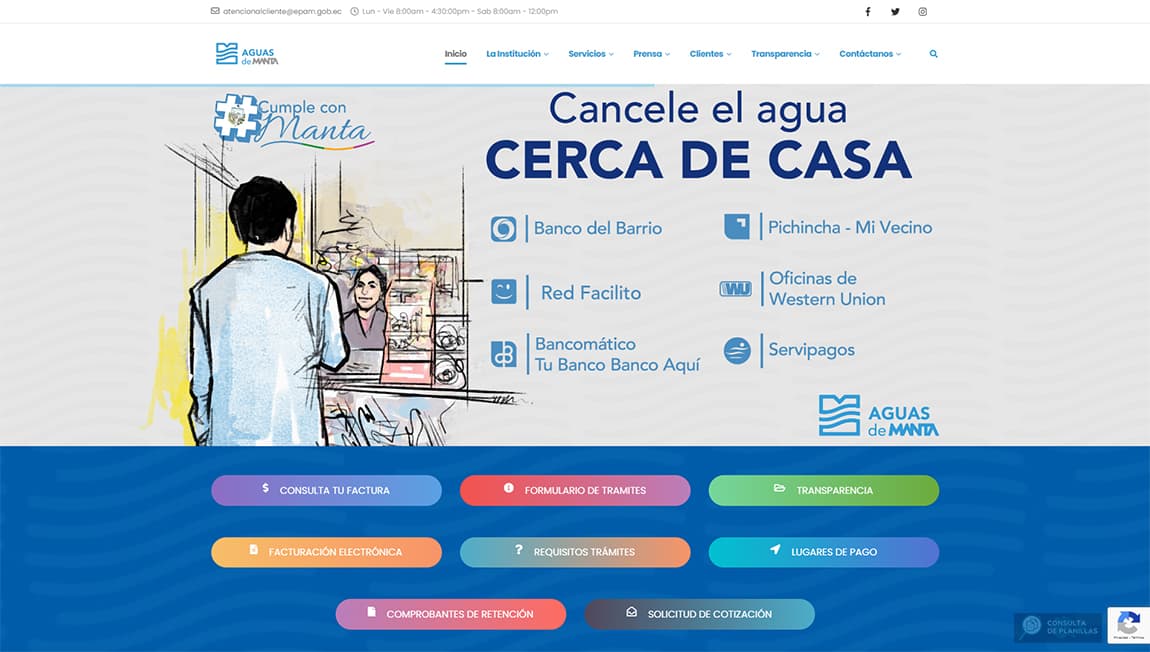
Task: Click the Consulta tu Factura button
Action: coord(326,490)
